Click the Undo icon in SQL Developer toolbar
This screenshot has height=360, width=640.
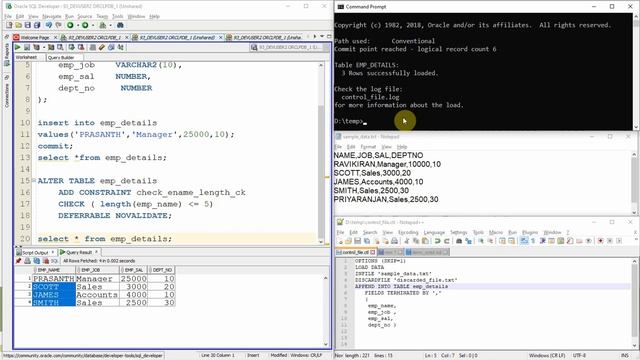tap(49, 25)
